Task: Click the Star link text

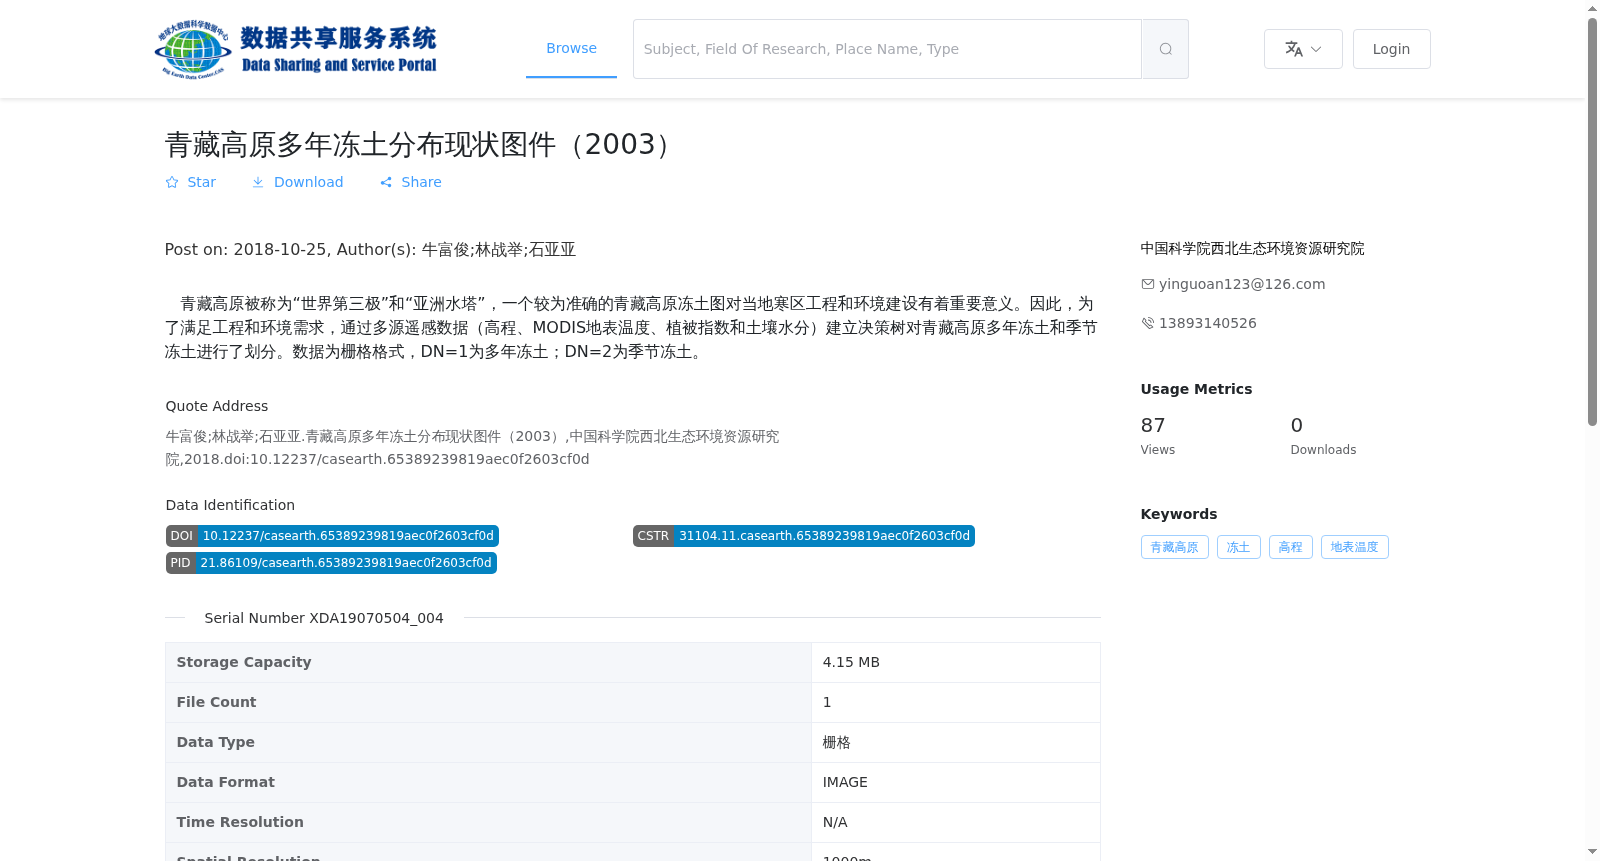Action: click(201, 182)
